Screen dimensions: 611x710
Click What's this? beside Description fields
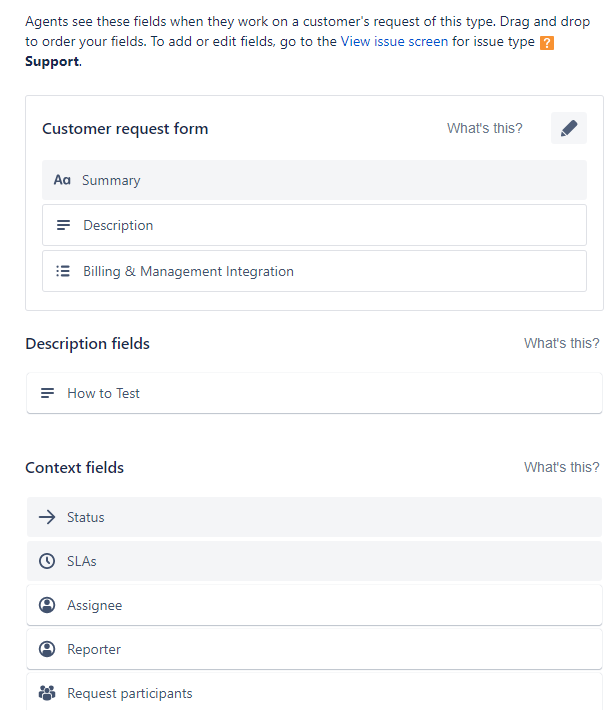click(561, 343)
